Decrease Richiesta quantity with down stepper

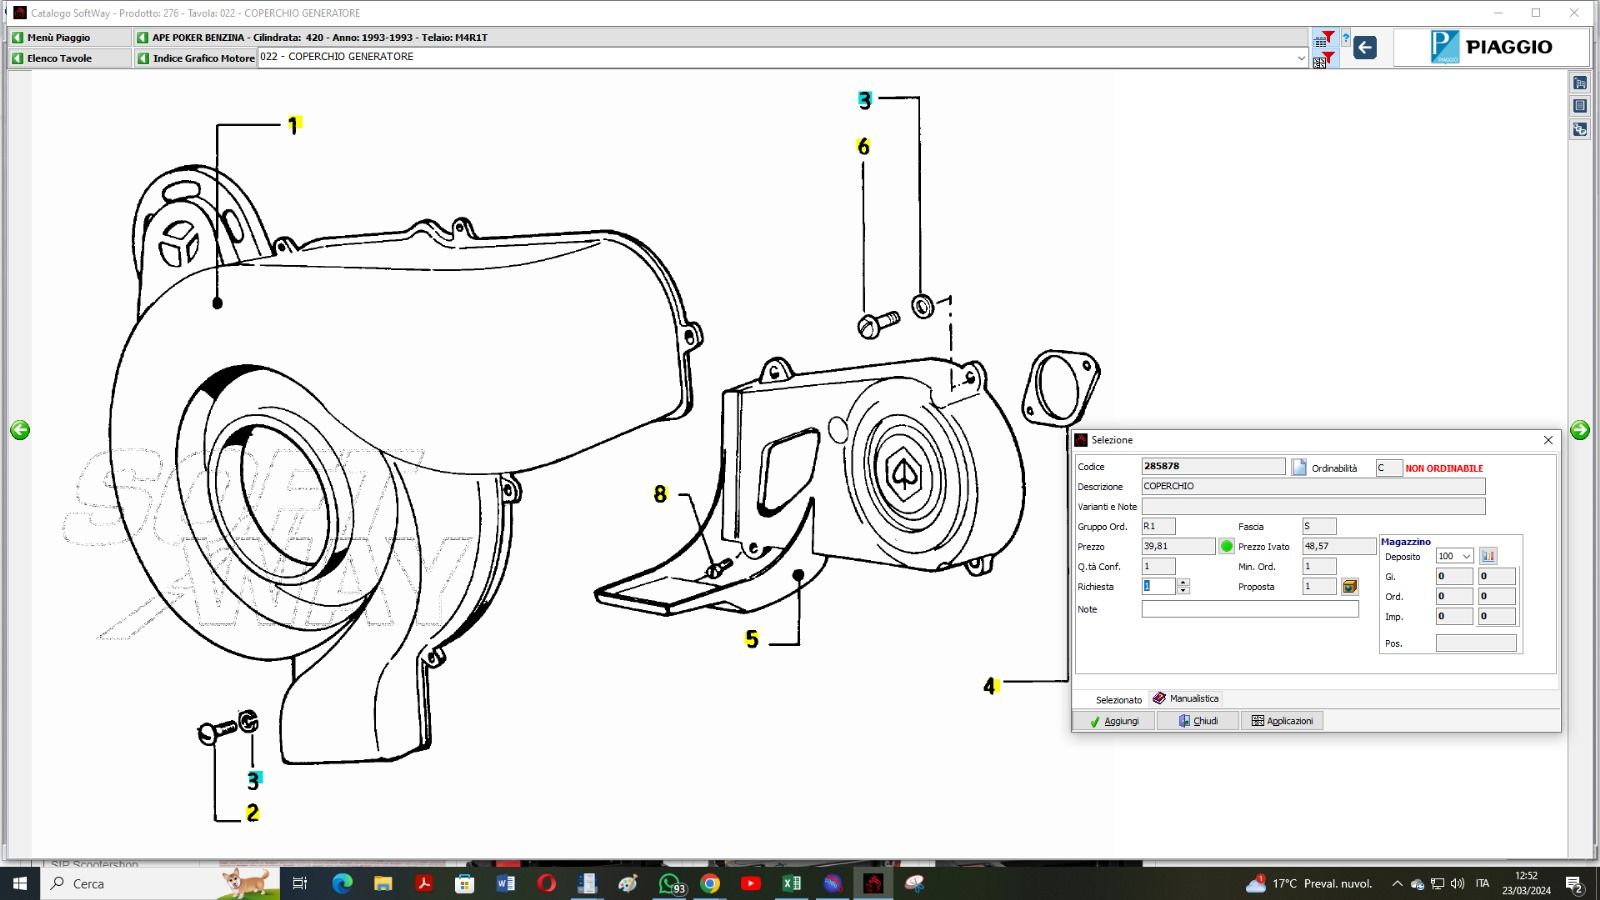(1184, 591)
